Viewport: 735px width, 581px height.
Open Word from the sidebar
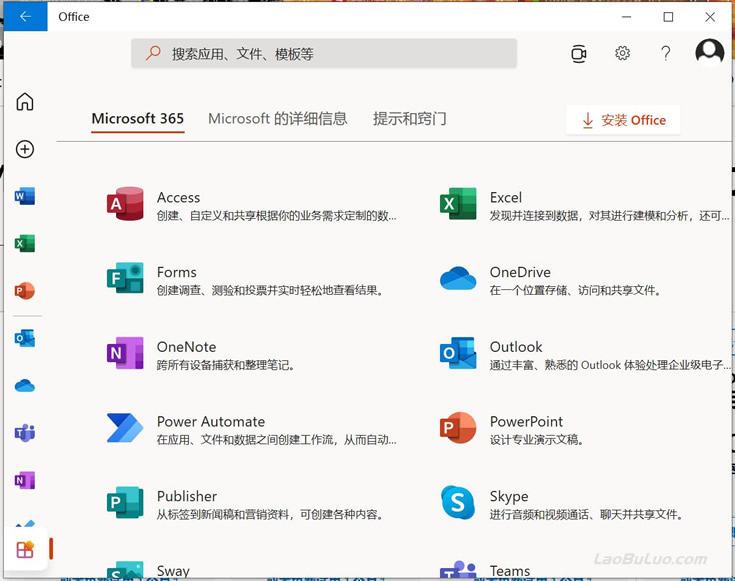[x=25, y=196]
